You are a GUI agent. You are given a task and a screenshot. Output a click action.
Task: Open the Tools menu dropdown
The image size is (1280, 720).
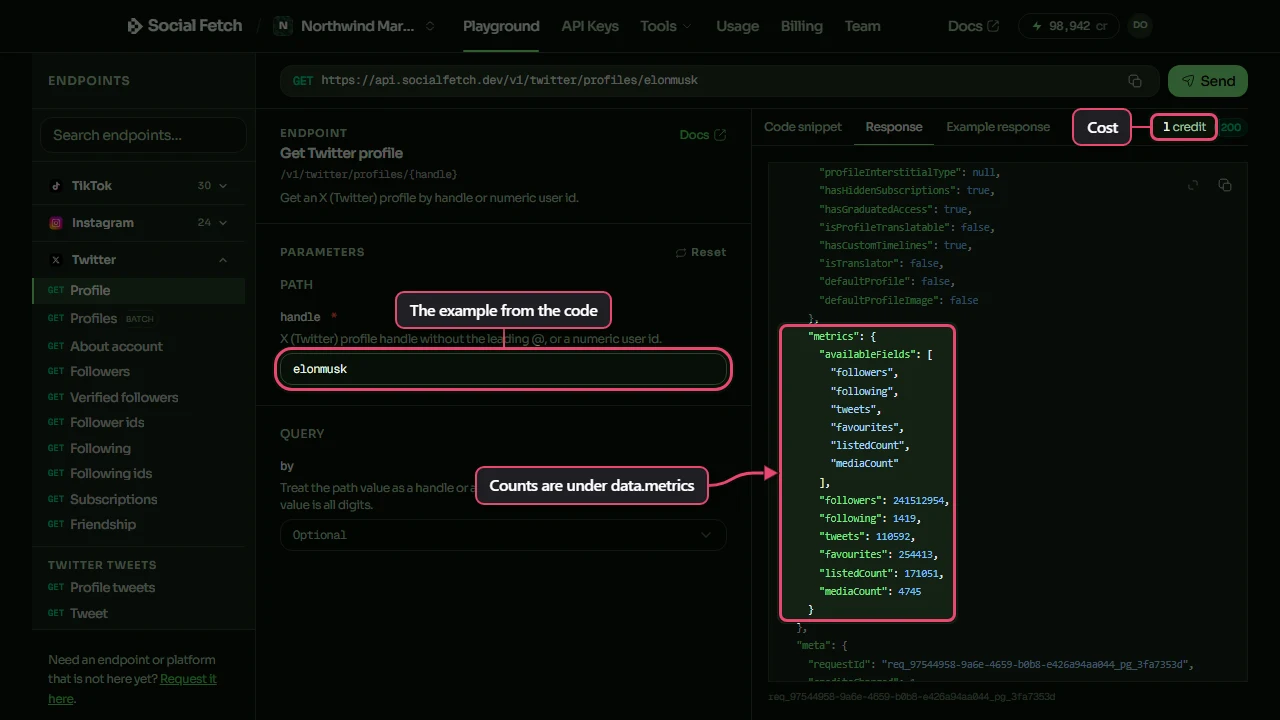pyautogui.click(x=665, y=26)
